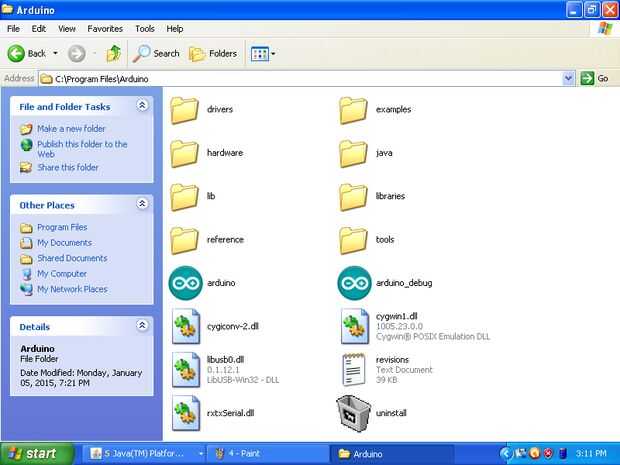The width and height of the screenshot is (620, 465).
Task: Open the Back history dropdown arrow
Action: click(x=55, y=53)
